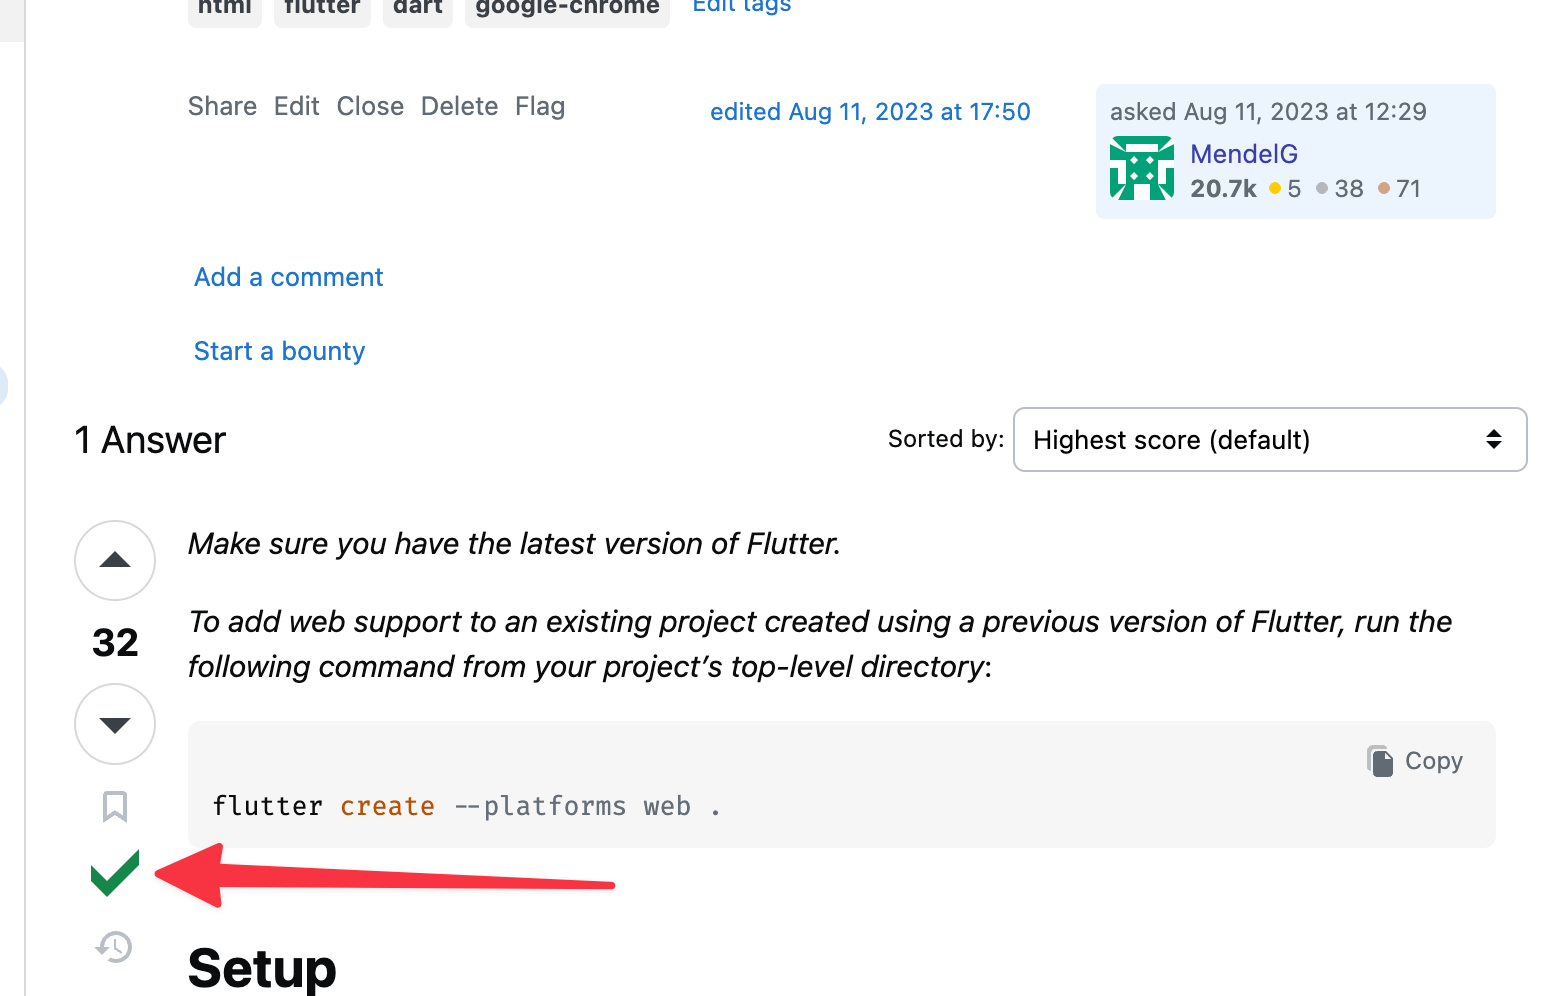Click the Edit tags link
The height and width of the screenshot is (996, 1552).
741,7
